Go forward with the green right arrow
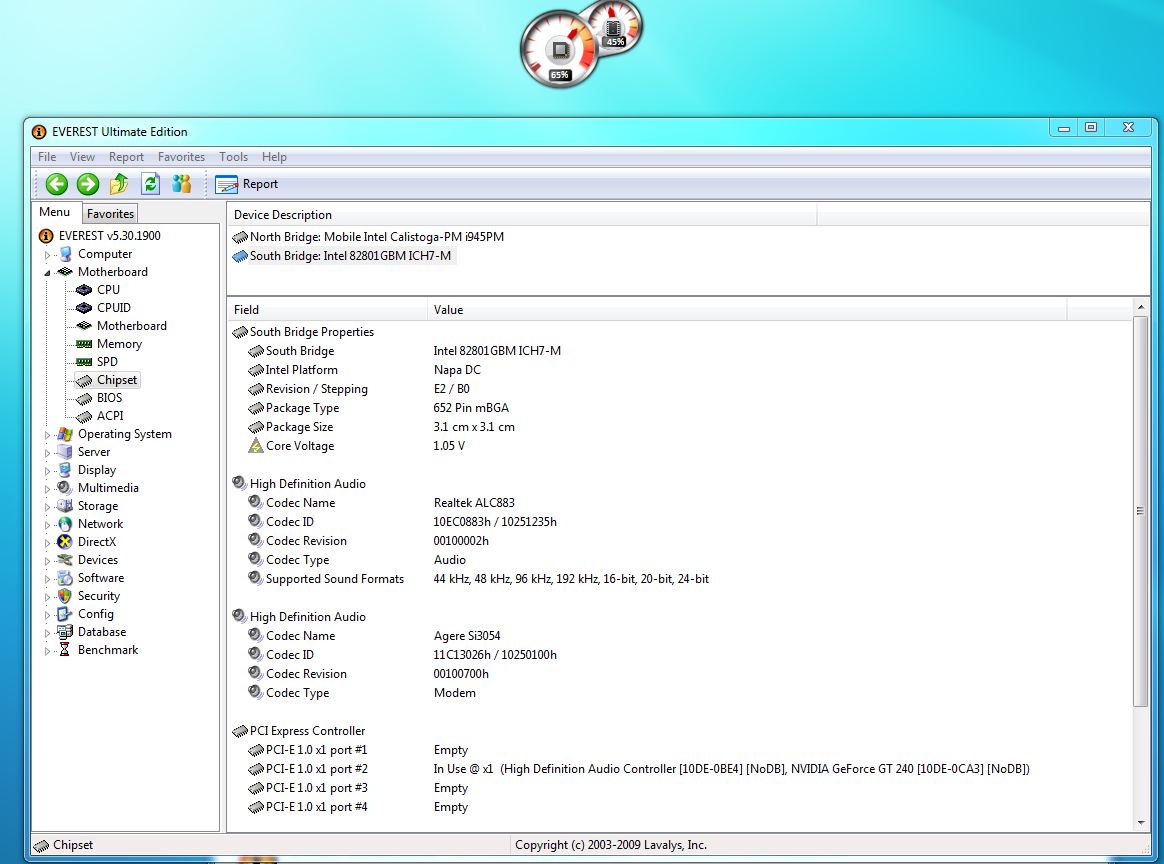The width and height of the screenshot is (1164, 864). pyautogui.click(x=88, y=184)
